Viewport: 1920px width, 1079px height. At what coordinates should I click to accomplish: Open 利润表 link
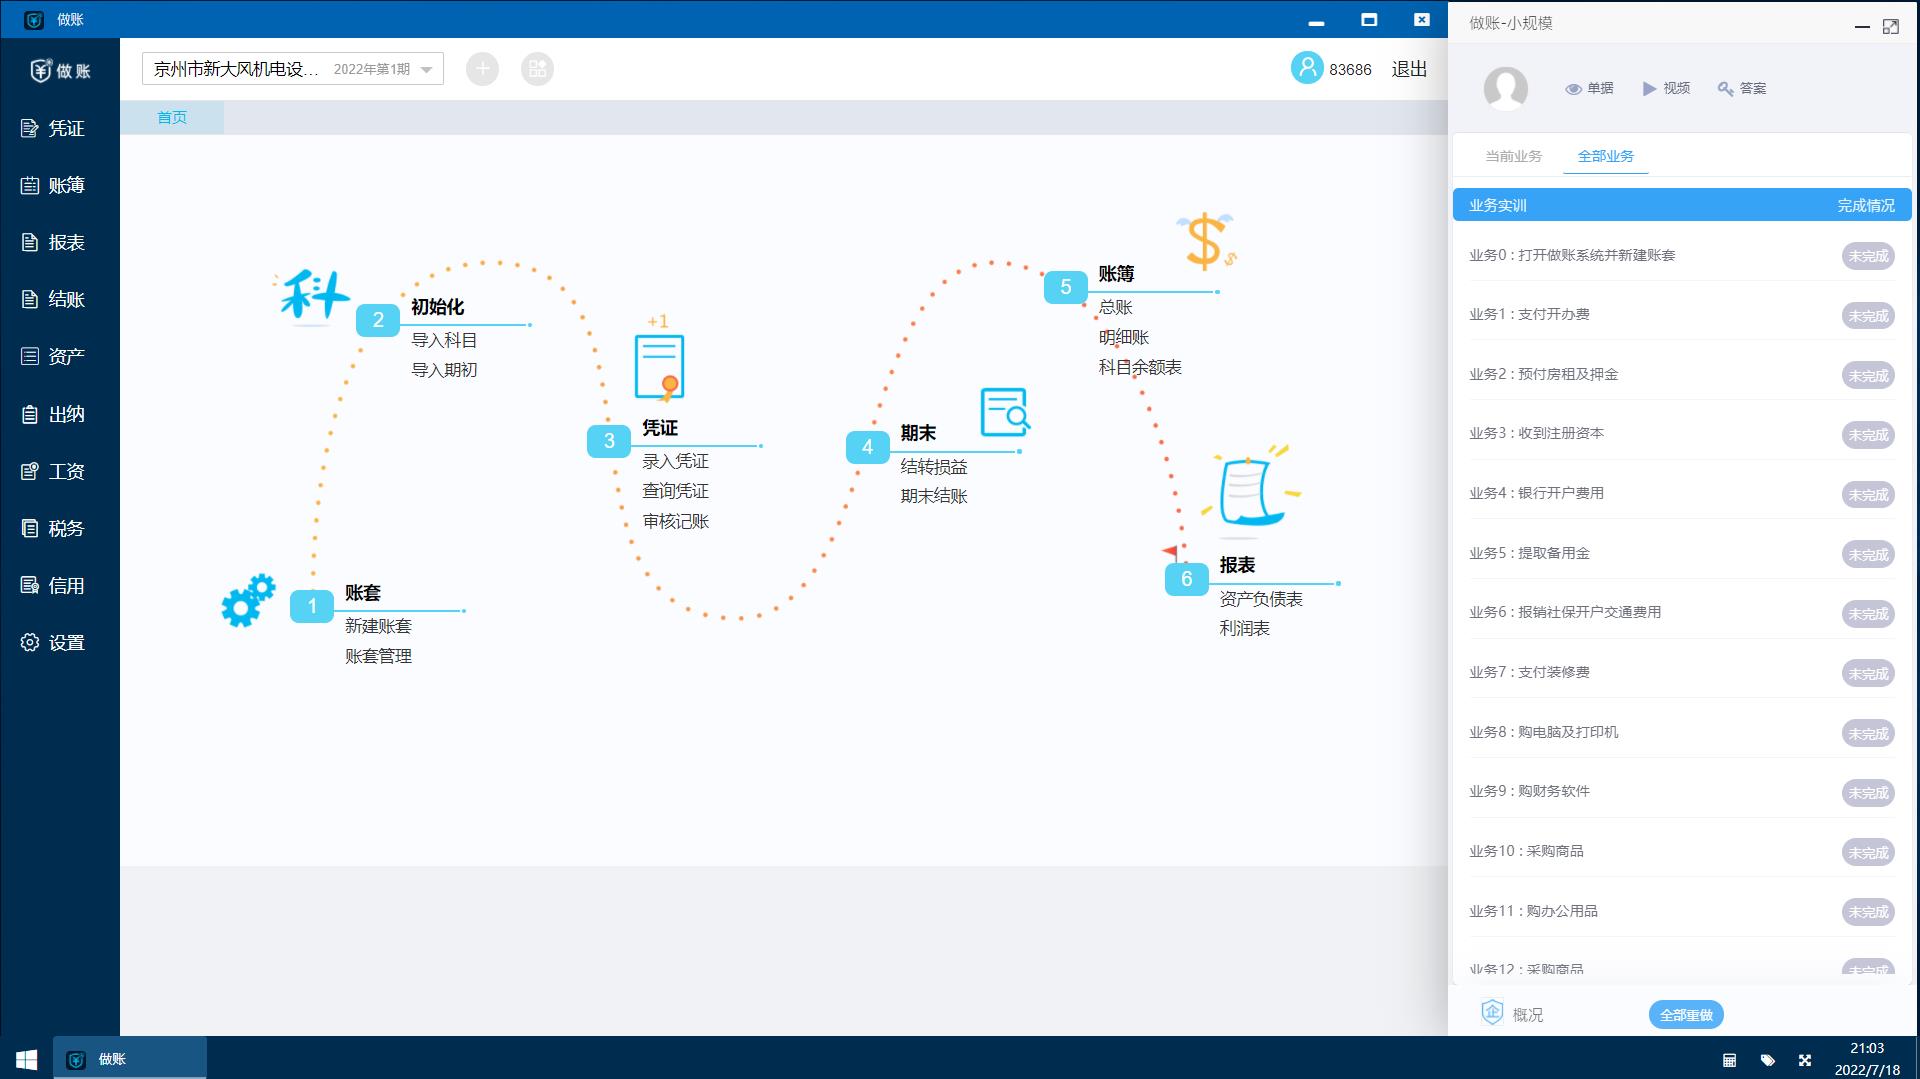point(1244,628)
